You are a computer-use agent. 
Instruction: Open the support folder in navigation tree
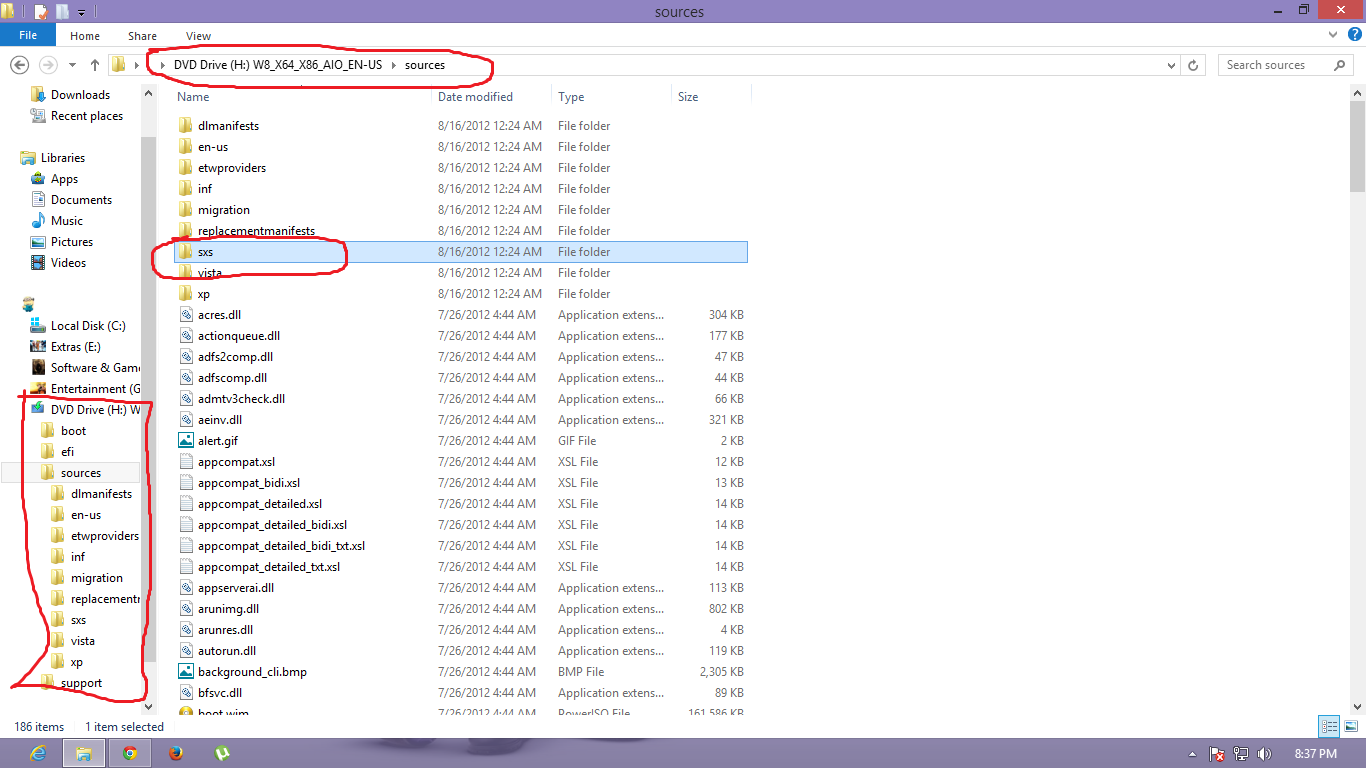coord(81,683)
